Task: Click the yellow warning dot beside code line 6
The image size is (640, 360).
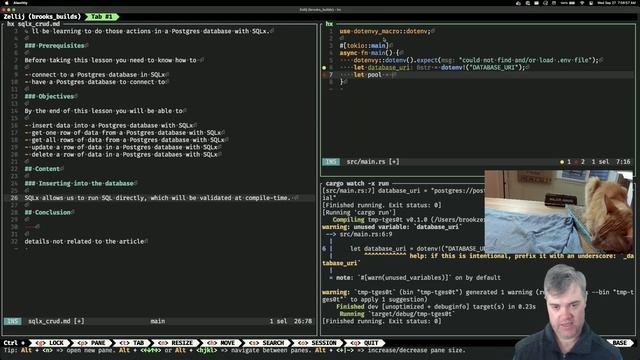Action: pos(324,68)
